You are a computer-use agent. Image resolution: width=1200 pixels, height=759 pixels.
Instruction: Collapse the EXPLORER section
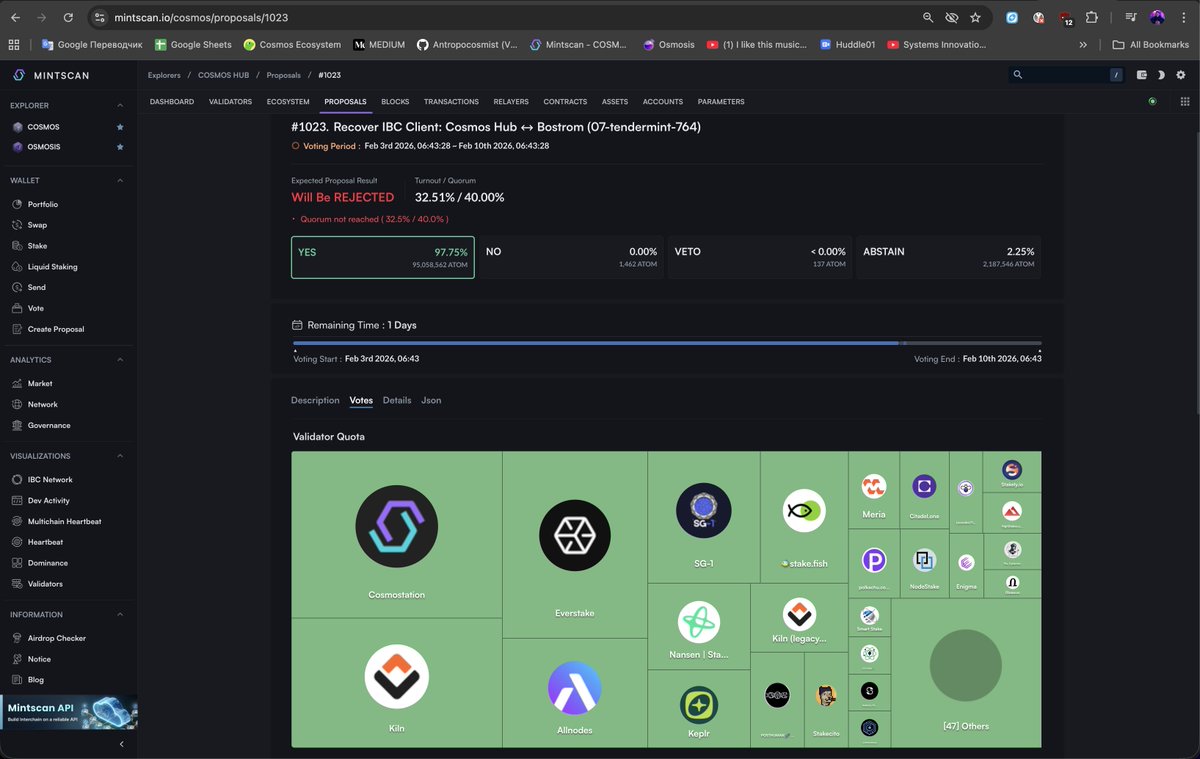[x=120, y=105]
